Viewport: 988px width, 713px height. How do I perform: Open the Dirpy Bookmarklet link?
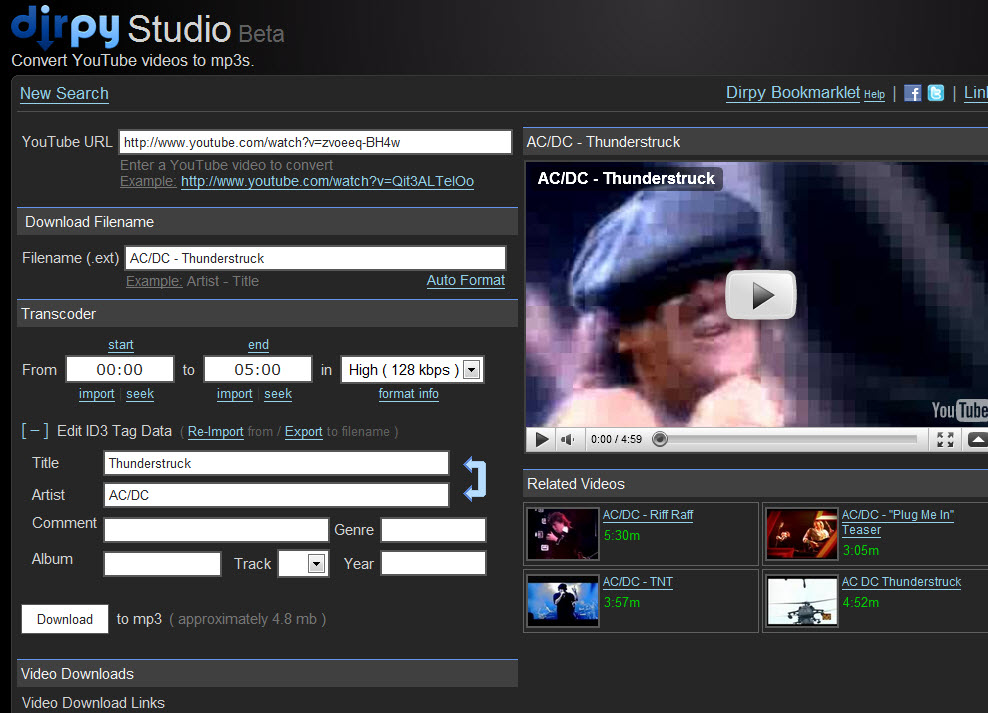tap(793, 93)
